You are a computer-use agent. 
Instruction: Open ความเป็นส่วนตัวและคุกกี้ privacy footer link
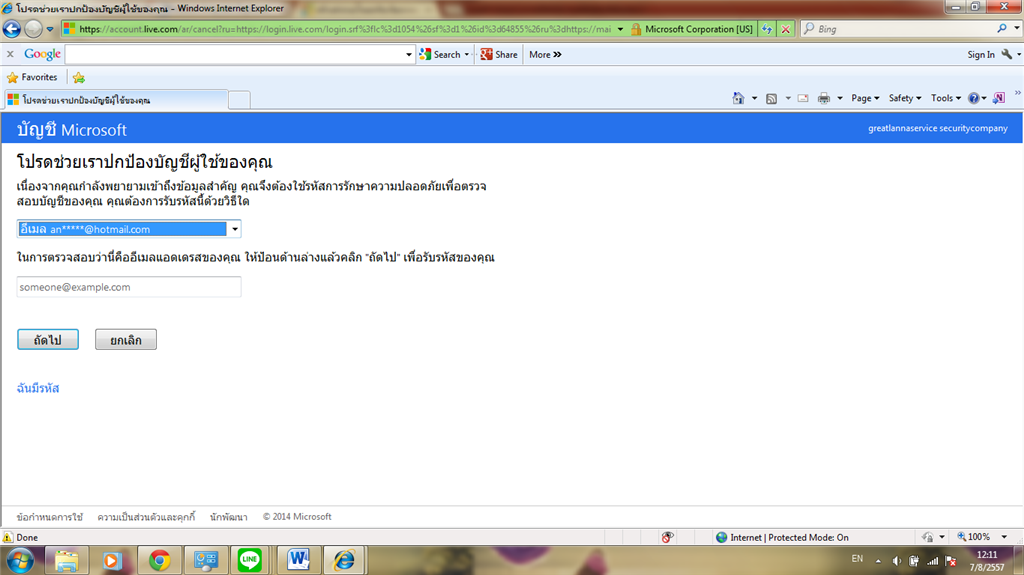146,517
